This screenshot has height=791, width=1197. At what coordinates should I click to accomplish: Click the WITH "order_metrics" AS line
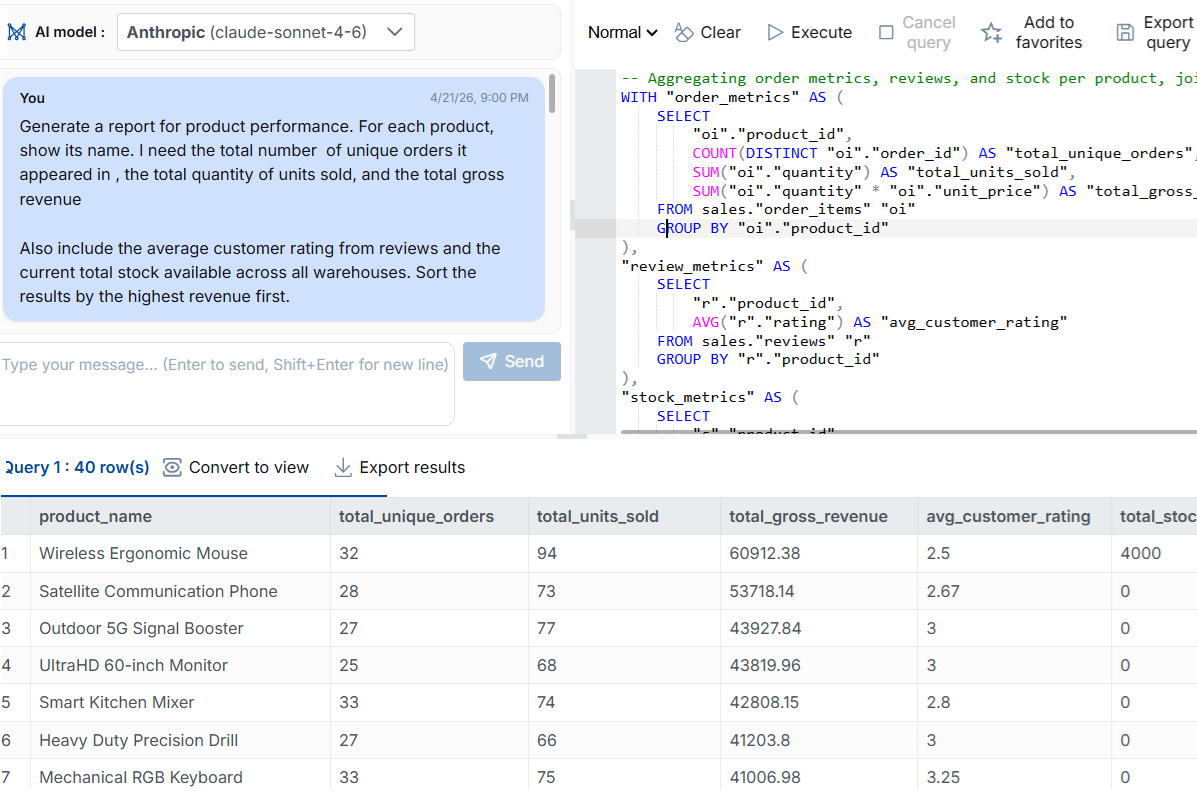click(732, 97)
